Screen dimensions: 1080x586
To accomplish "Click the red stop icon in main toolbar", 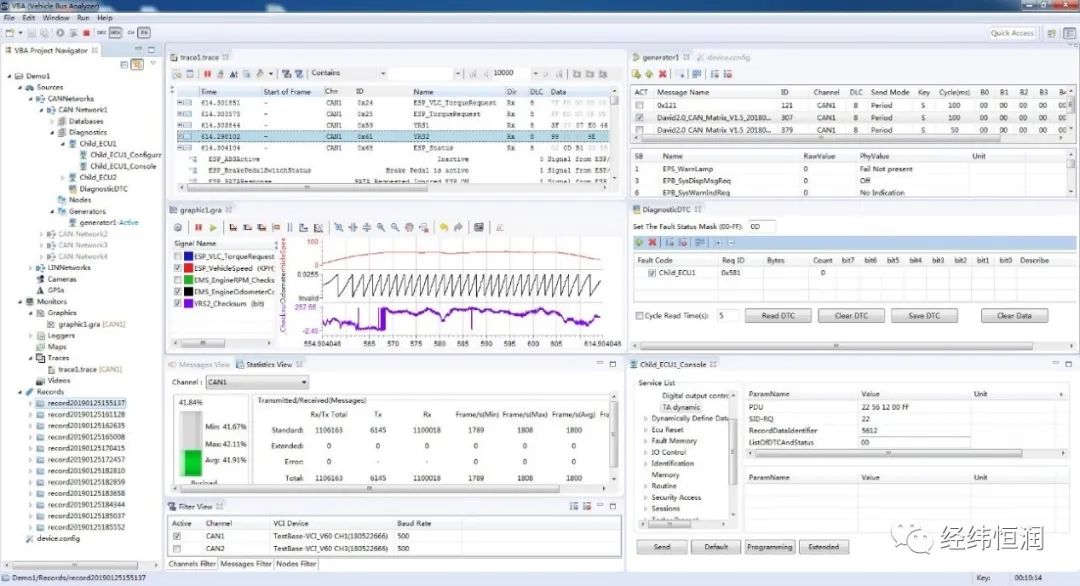I will 87,33.
